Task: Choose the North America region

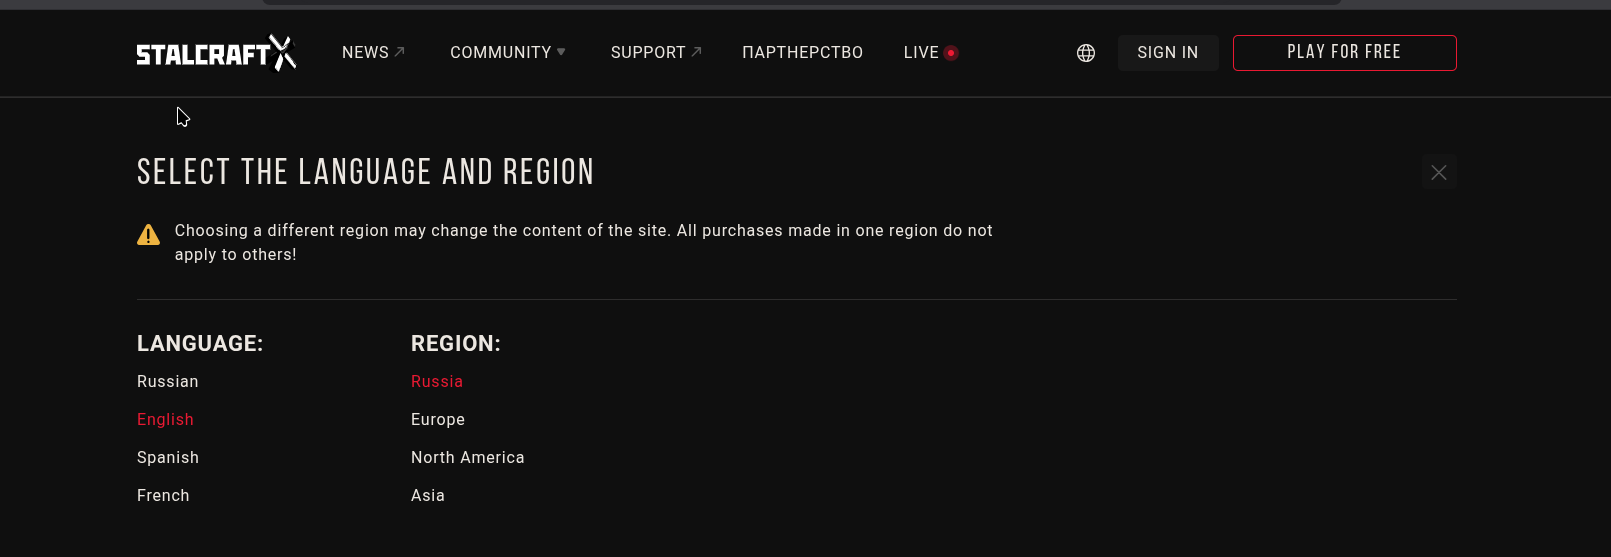Action: pyautogui.click(x=467, y=458)
